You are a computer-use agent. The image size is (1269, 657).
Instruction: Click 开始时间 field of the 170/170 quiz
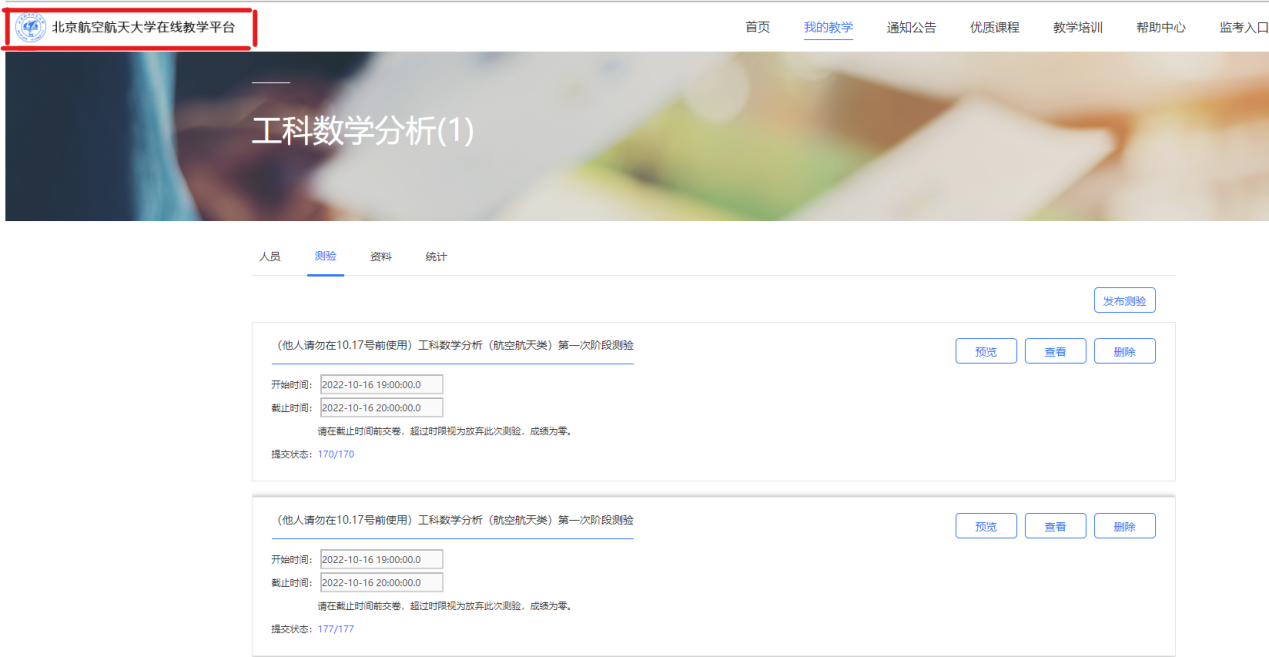[x=381, y=385]
